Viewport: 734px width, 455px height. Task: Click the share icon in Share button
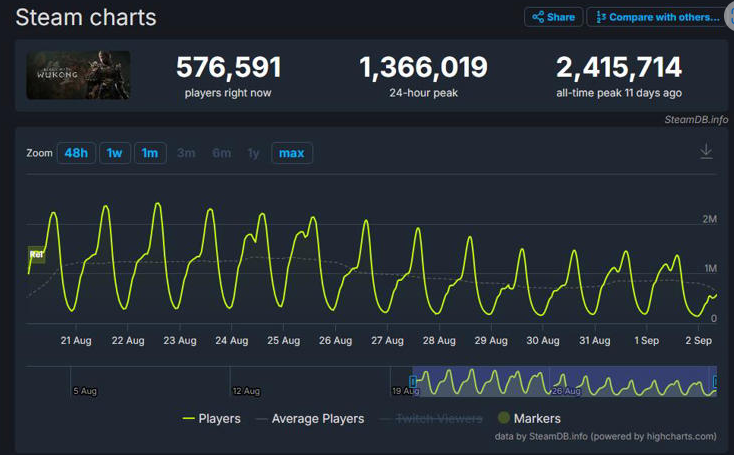538,17
